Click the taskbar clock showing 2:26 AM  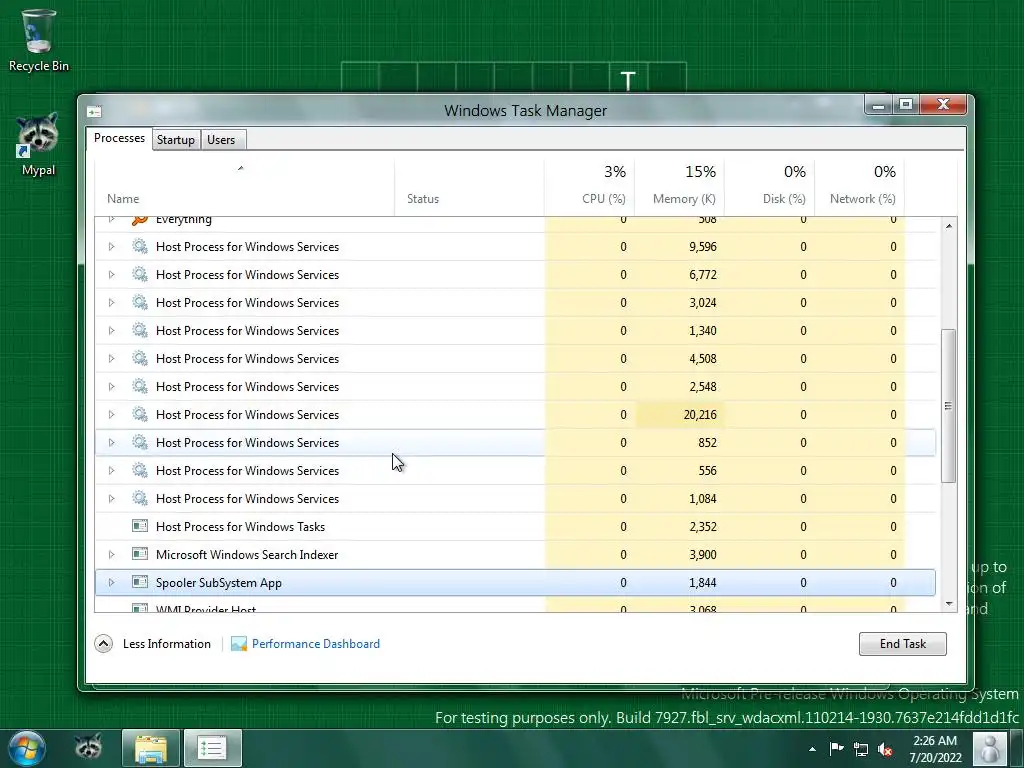coord(935,749)
